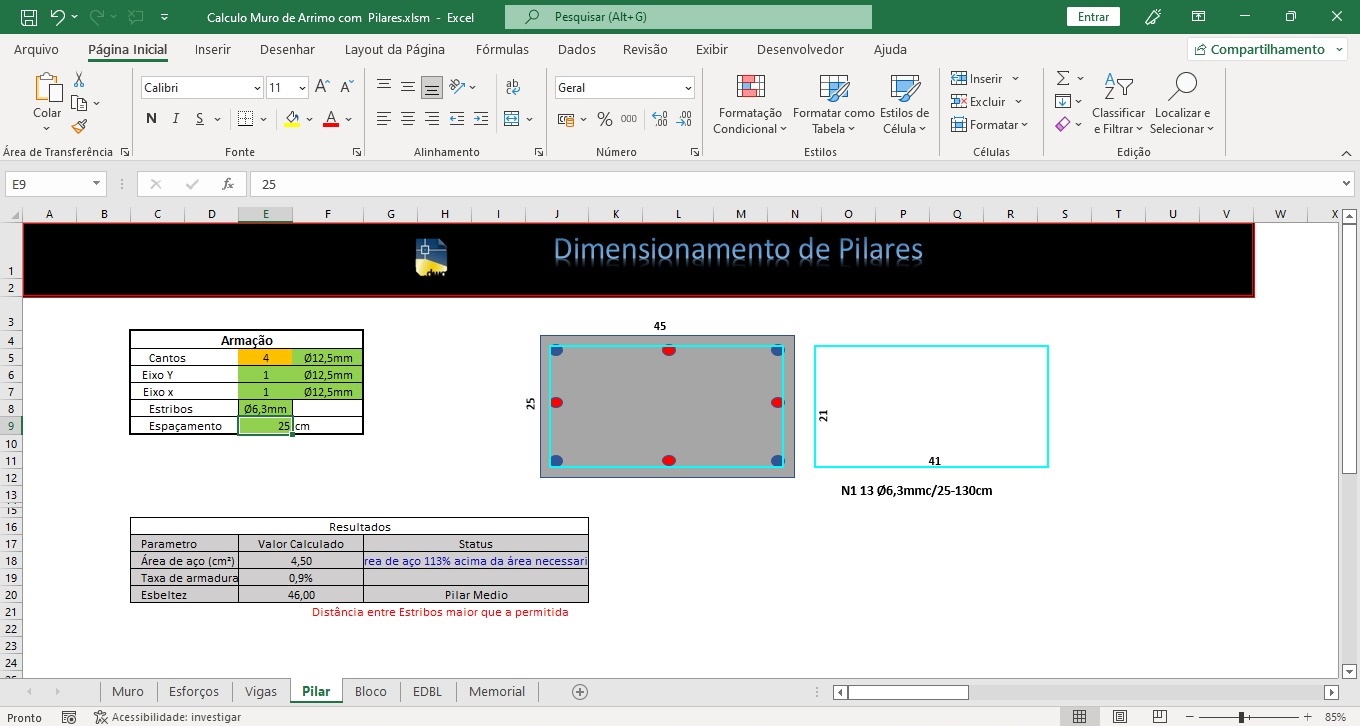Toggle left text alignment
This screenshot has height=726, width=1360.
click(x=384, y=119)
